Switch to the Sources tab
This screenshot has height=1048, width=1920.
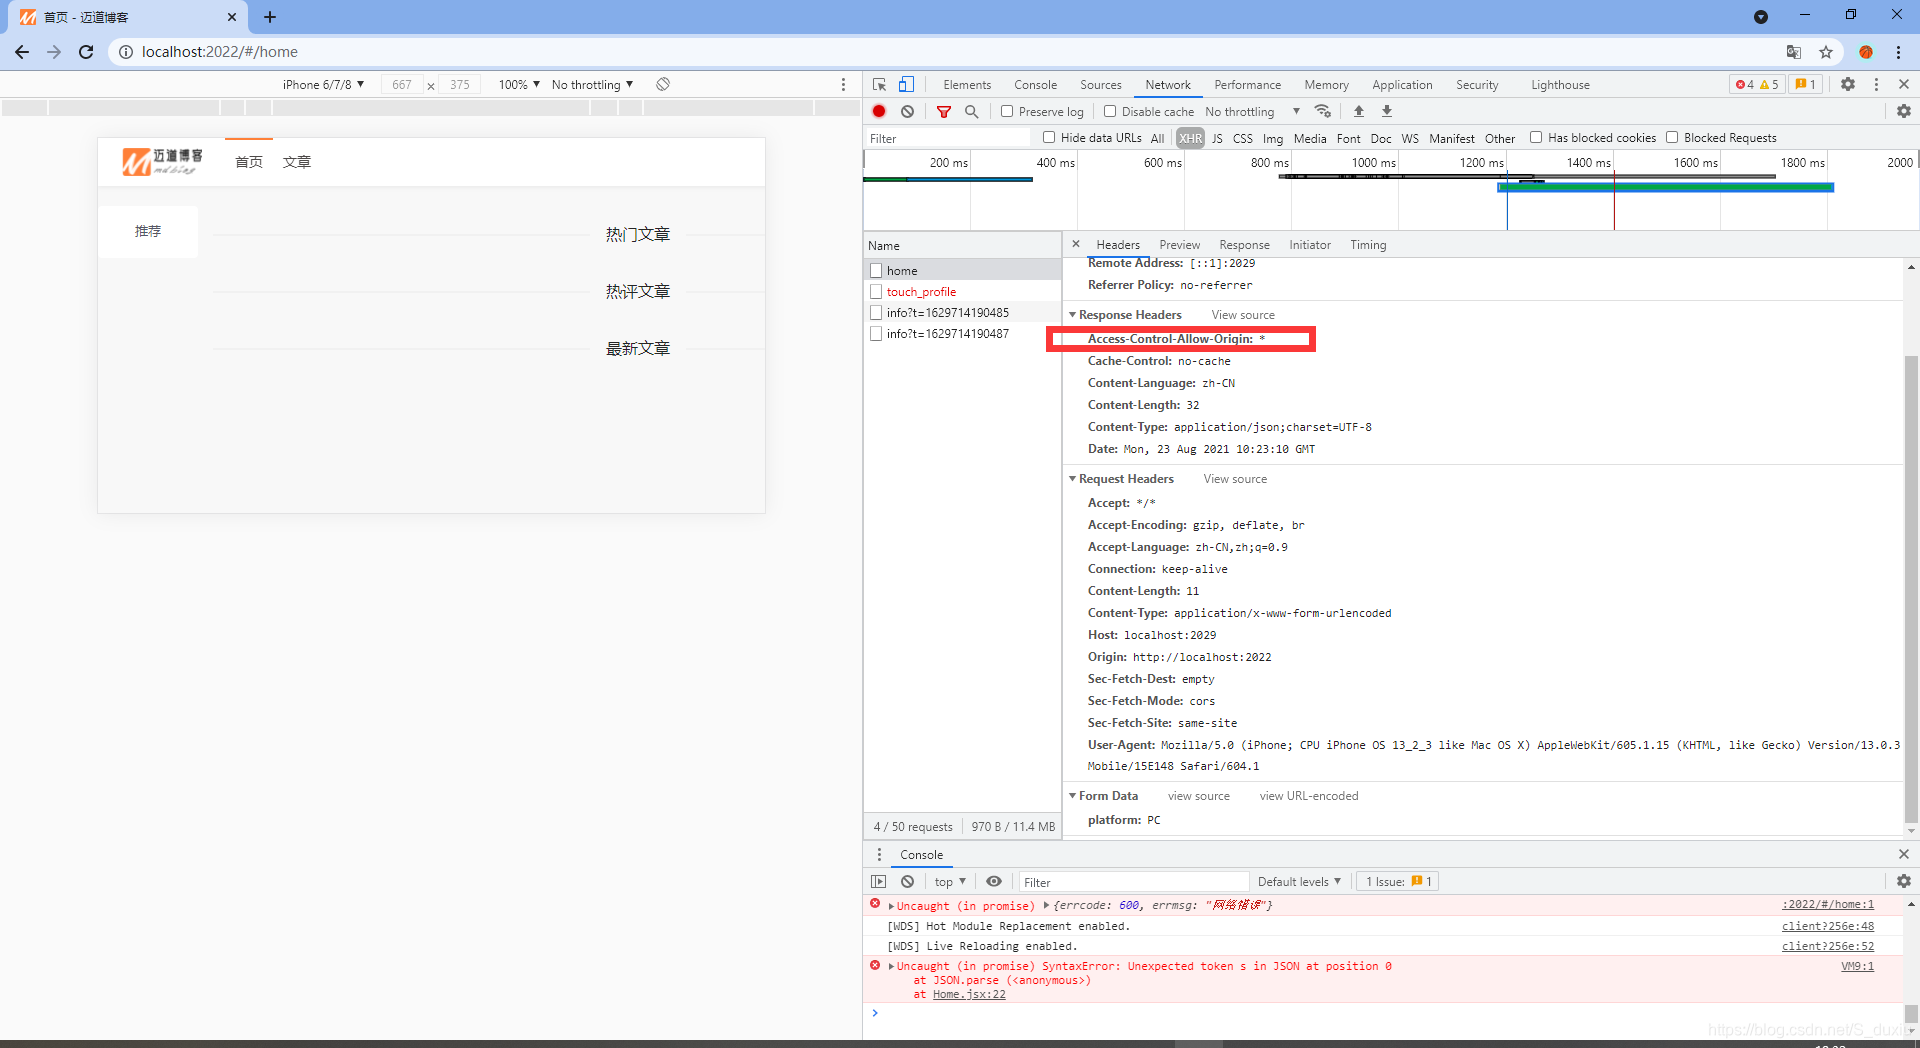[x=1101, y=85]
